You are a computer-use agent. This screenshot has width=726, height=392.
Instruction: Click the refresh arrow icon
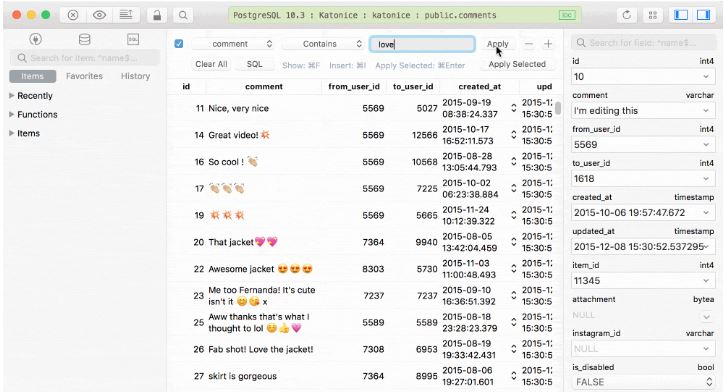click(626, 15)
